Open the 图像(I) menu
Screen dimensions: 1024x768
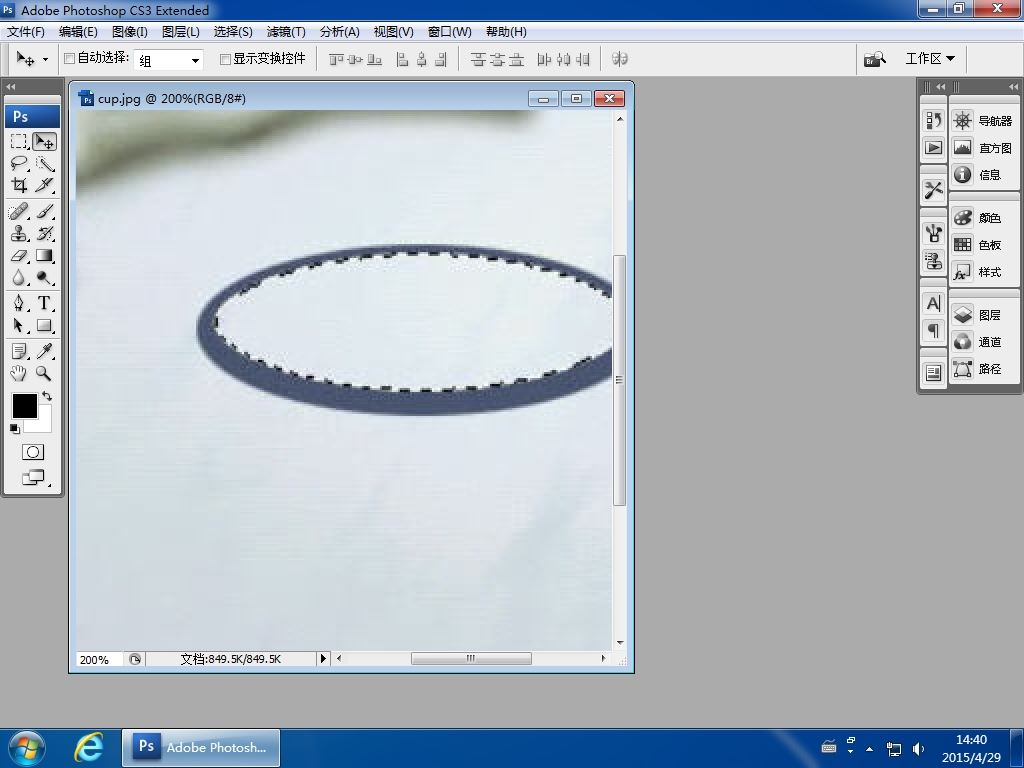pos(129,31)
